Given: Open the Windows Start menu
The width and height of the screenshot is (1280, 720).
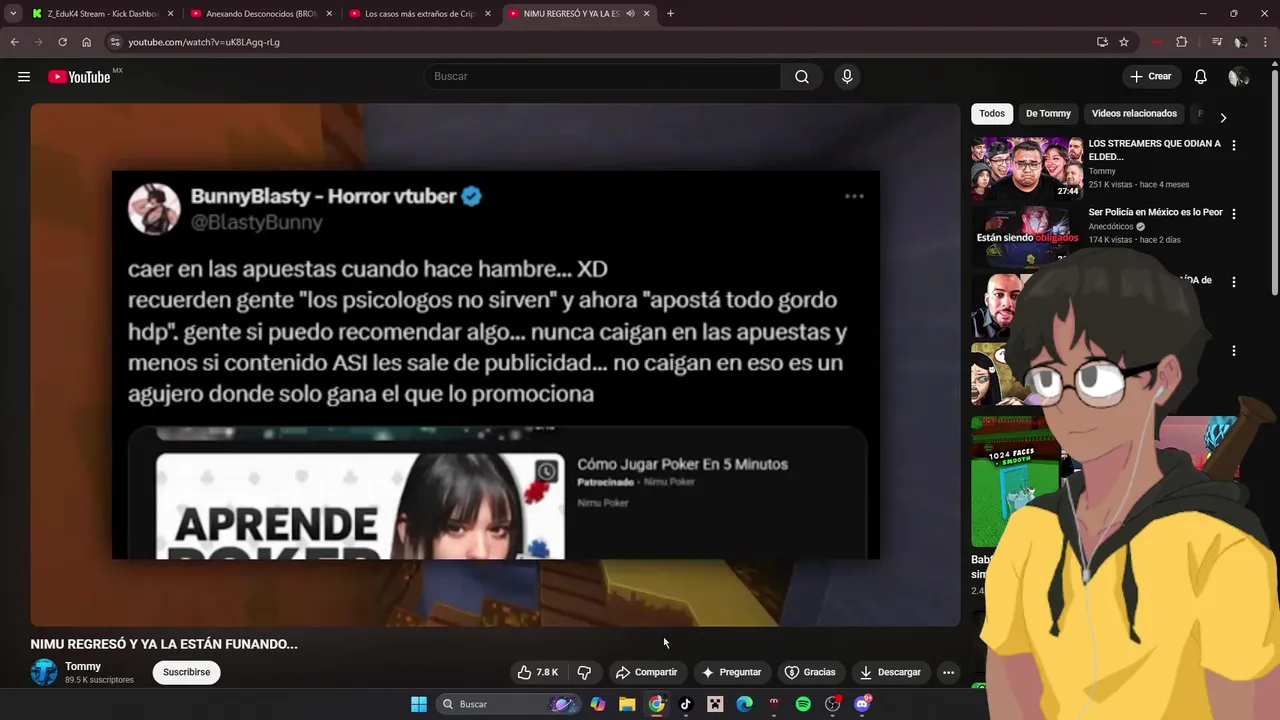Looking at the screenshot, I should point(419,704).
